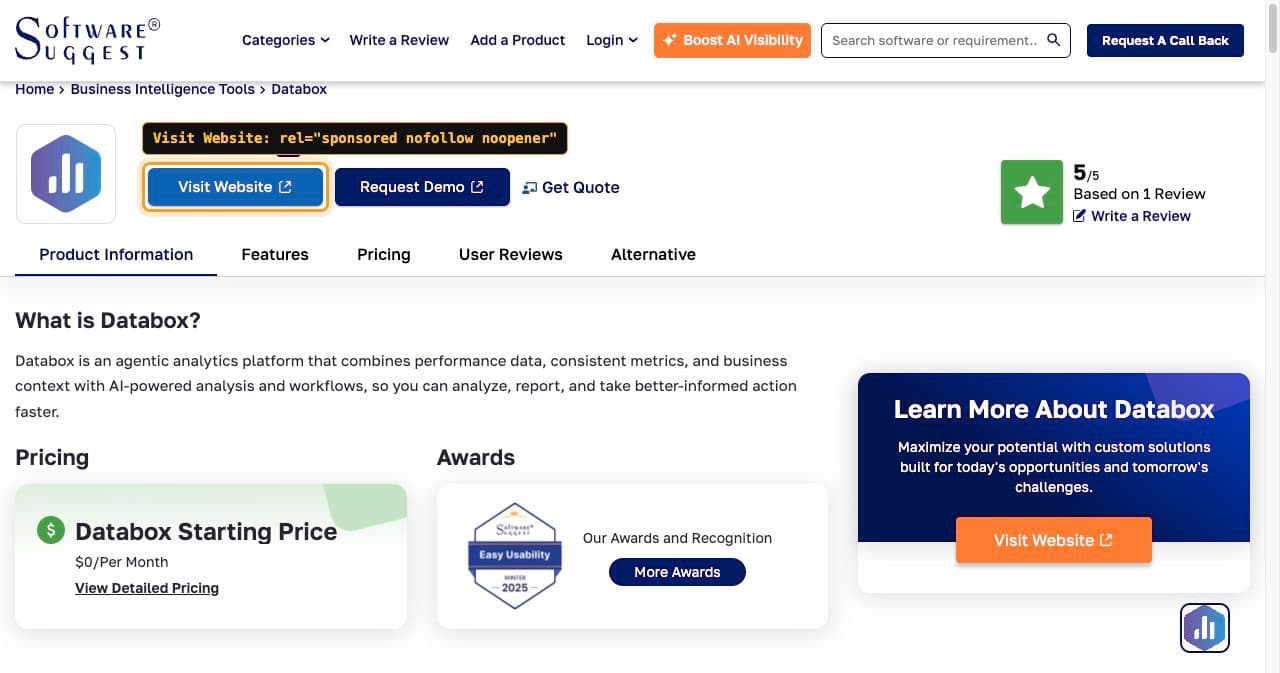Click Request A Call Back button
Viewport: 1280px width, 673px height.
[1165, 40]
